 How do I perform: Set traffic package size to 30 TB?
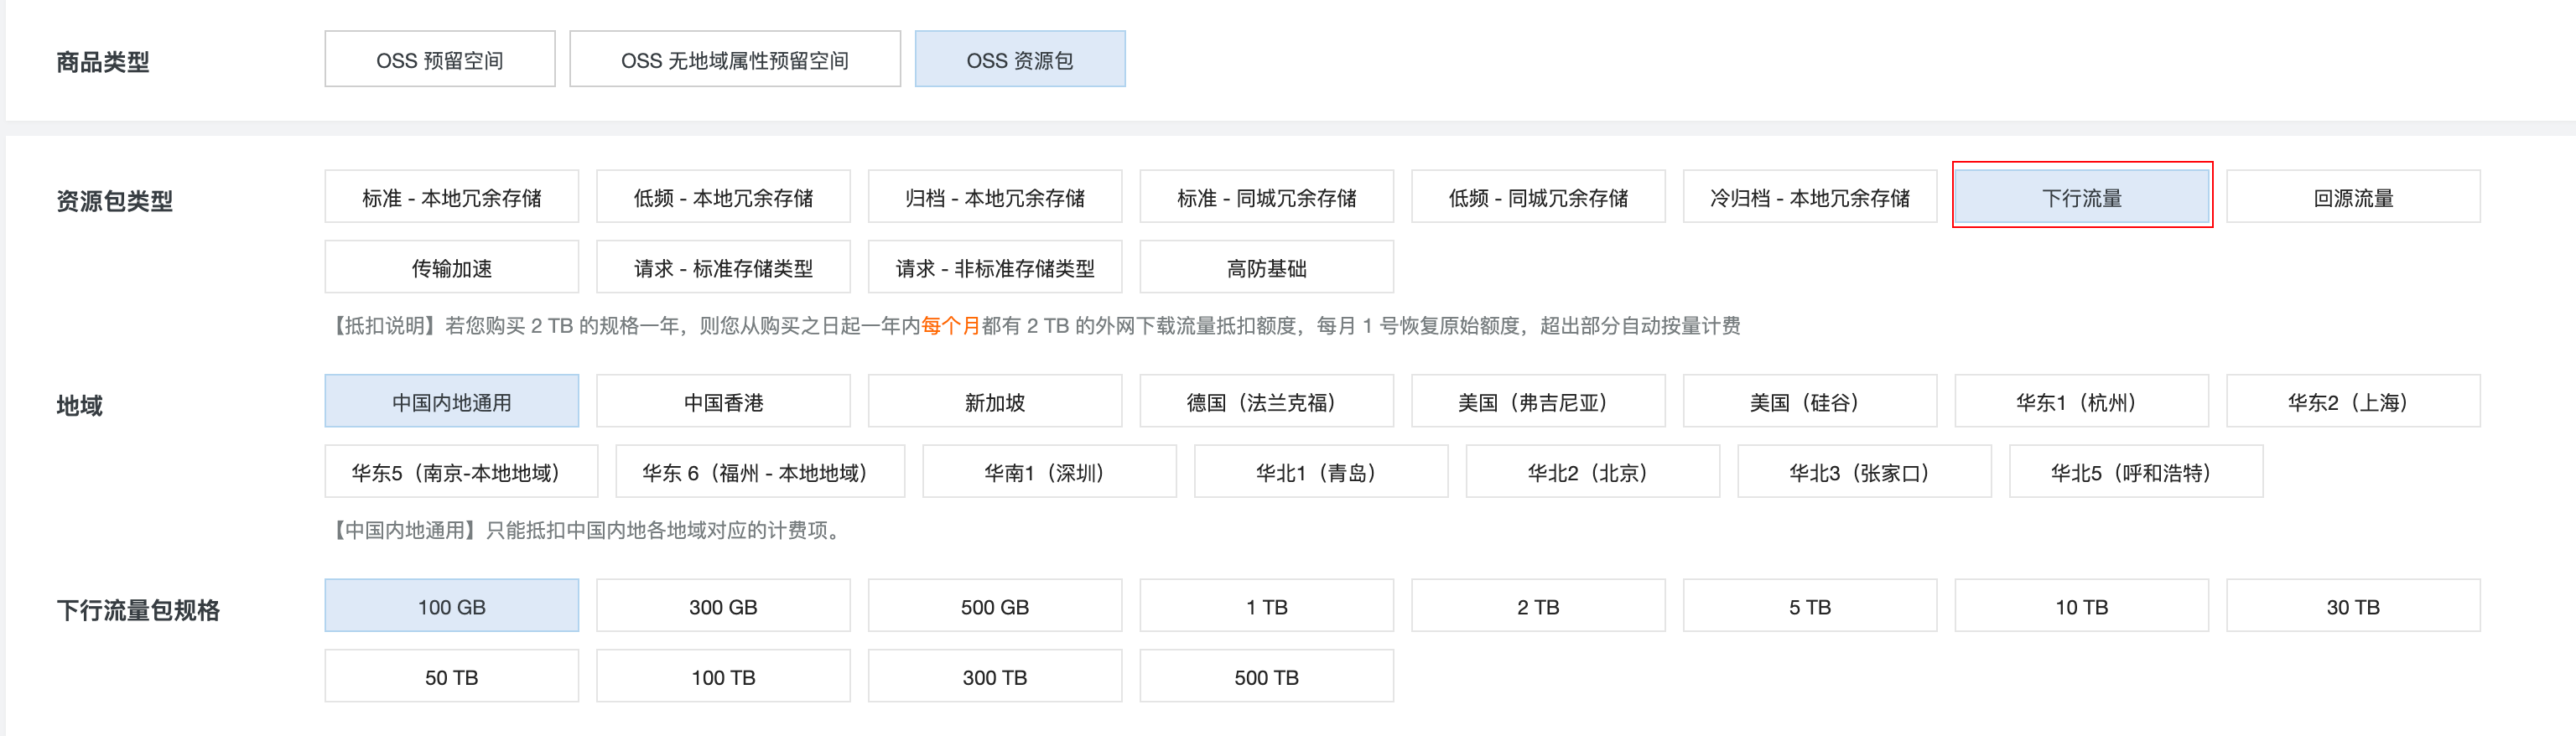pos(2354,606)
